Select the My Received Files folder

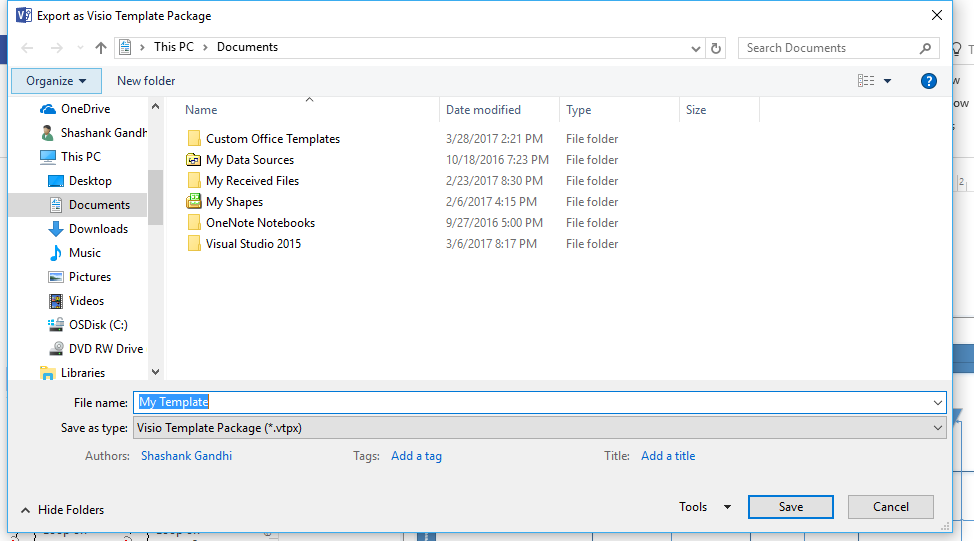pyautogui.click(x=252, y=181)
